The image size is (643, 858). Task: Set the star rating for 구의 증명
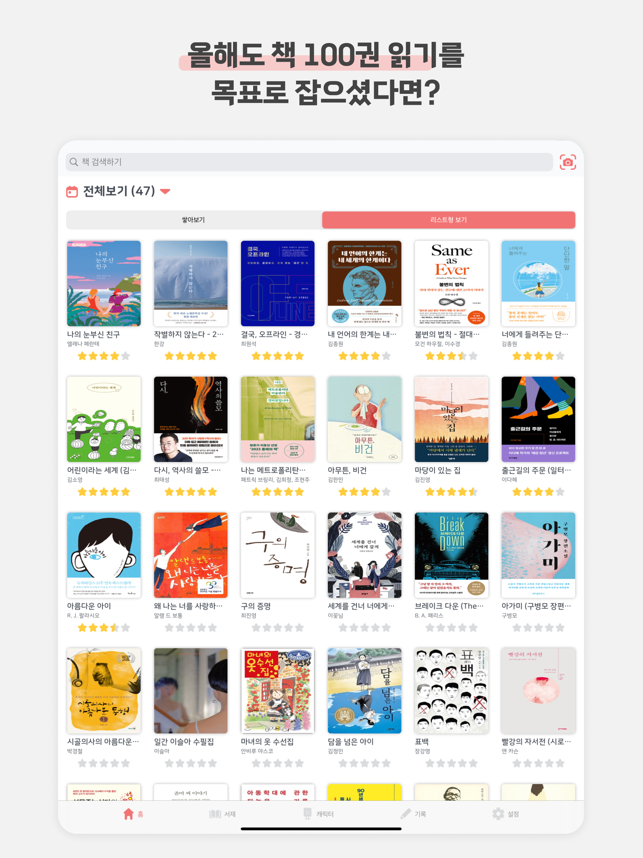[277, 628]
